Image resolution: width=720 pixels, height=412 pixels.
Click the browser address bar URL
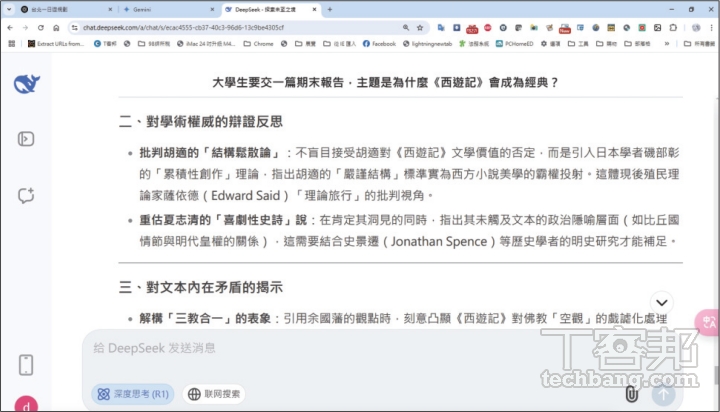tap(230, 27)
